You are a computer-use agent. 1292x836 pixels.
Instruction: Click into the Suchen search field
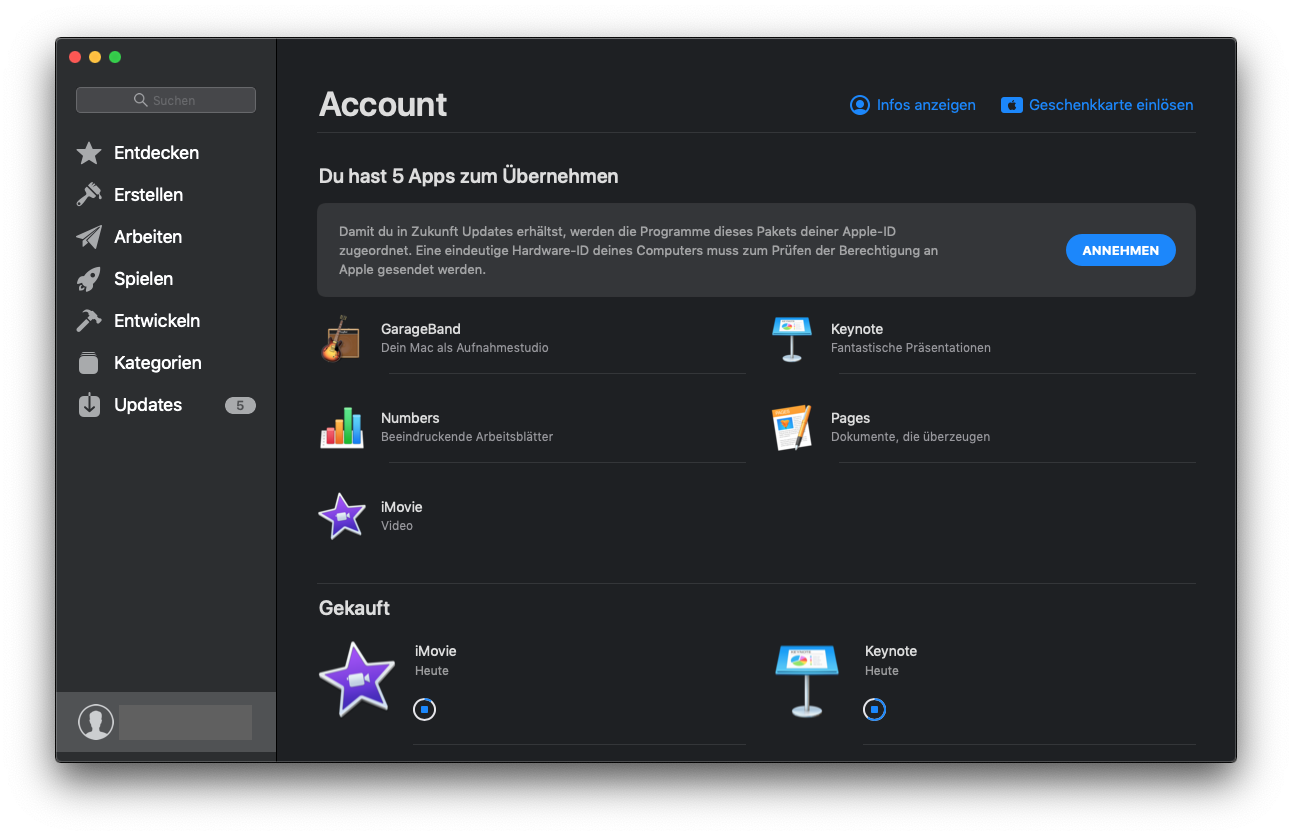166,100
